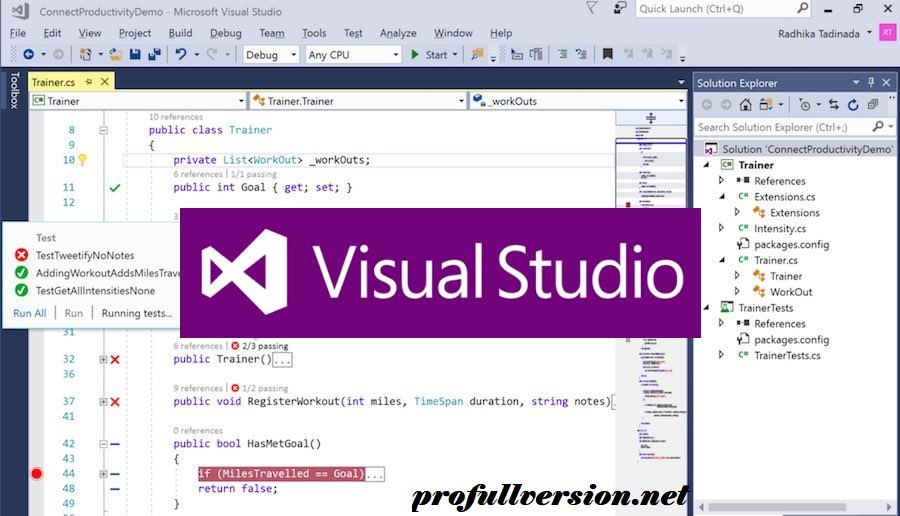Select packages.config under TrainerTests
The height and width of the screenshot is (516, 900).
coord(791,339)
